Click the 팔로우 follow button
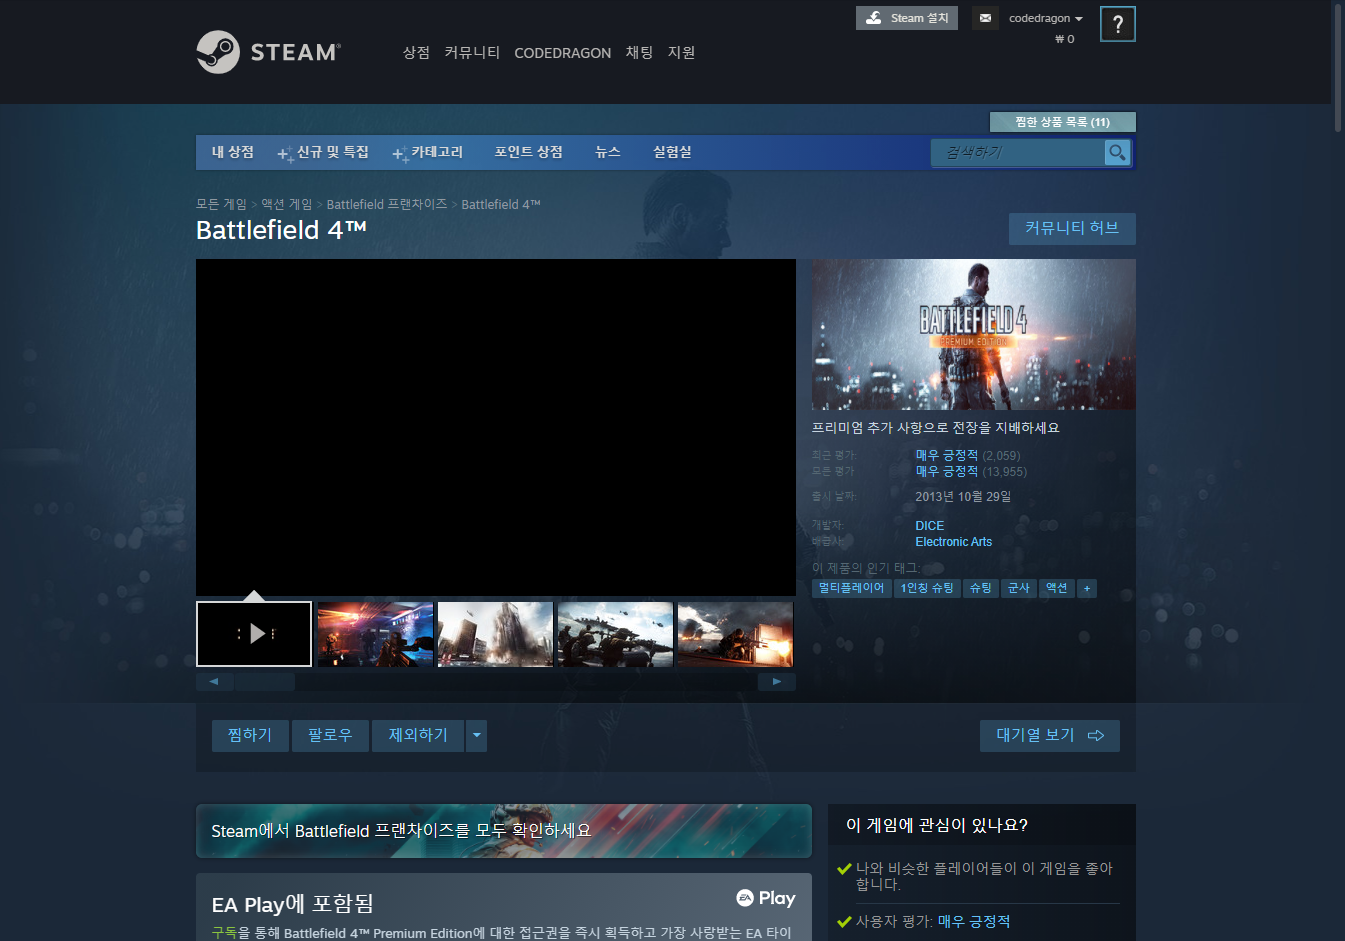This screenshot has height=941, width=1345. pos(330,735)
